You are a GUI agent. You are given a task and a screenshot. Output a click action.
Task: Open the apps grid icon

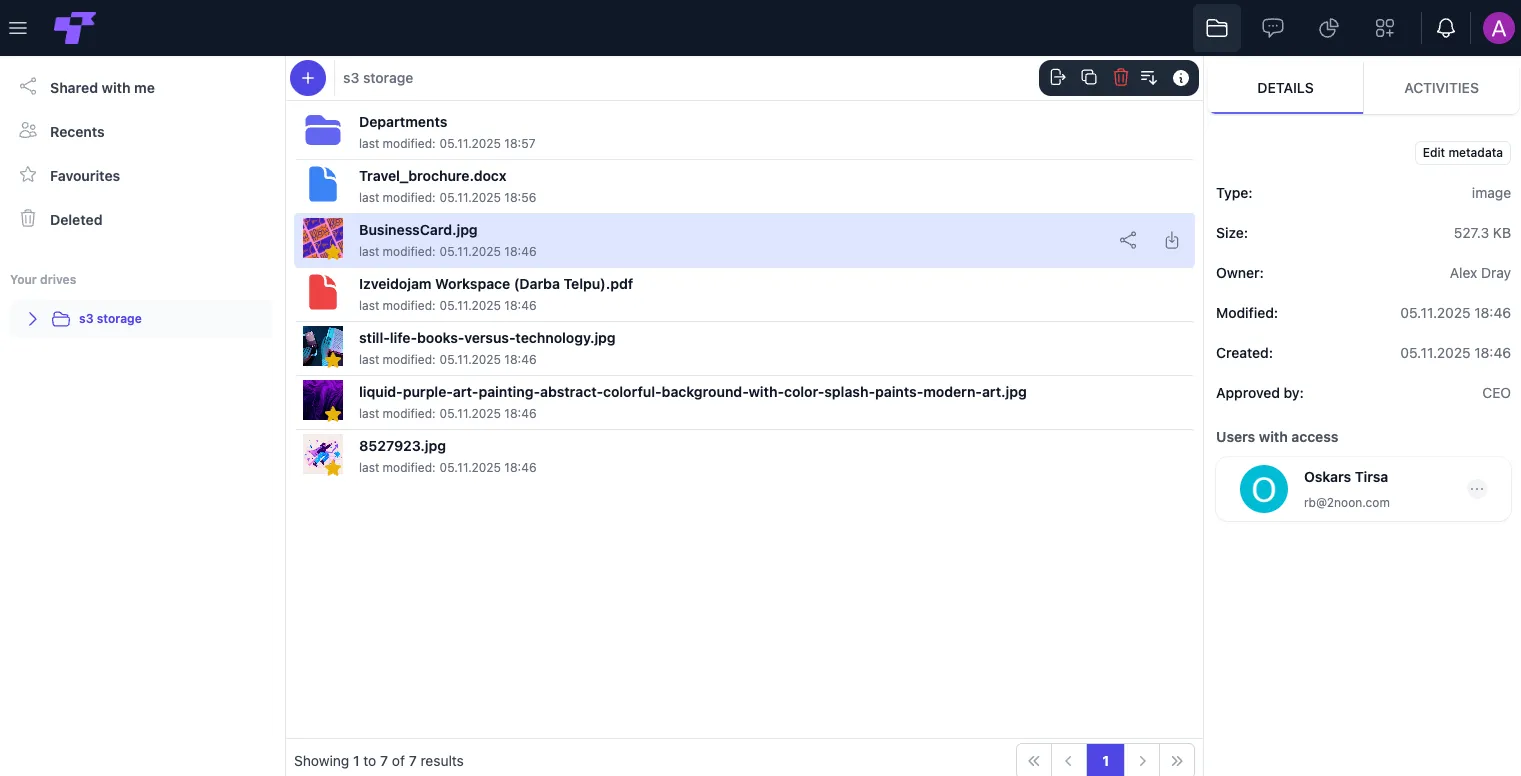click(1385, 28)
